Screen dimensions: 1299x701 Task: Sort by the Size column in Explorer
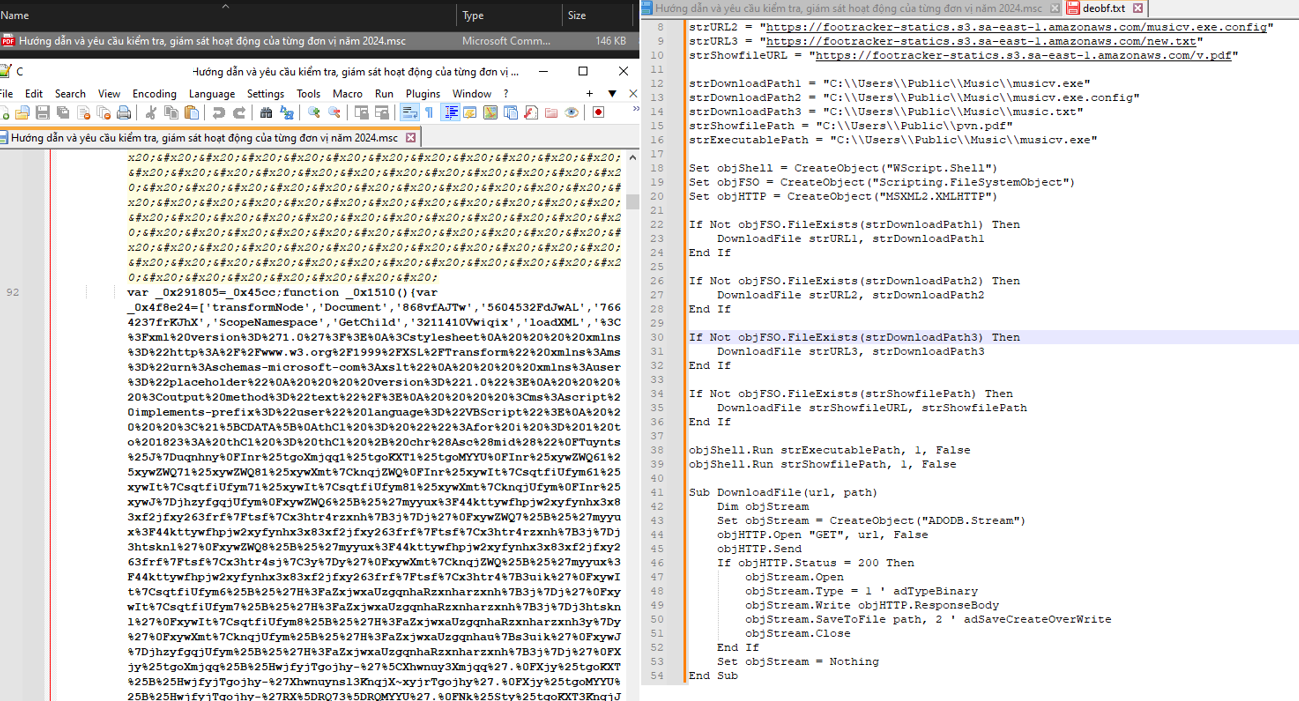coord(577,15)
